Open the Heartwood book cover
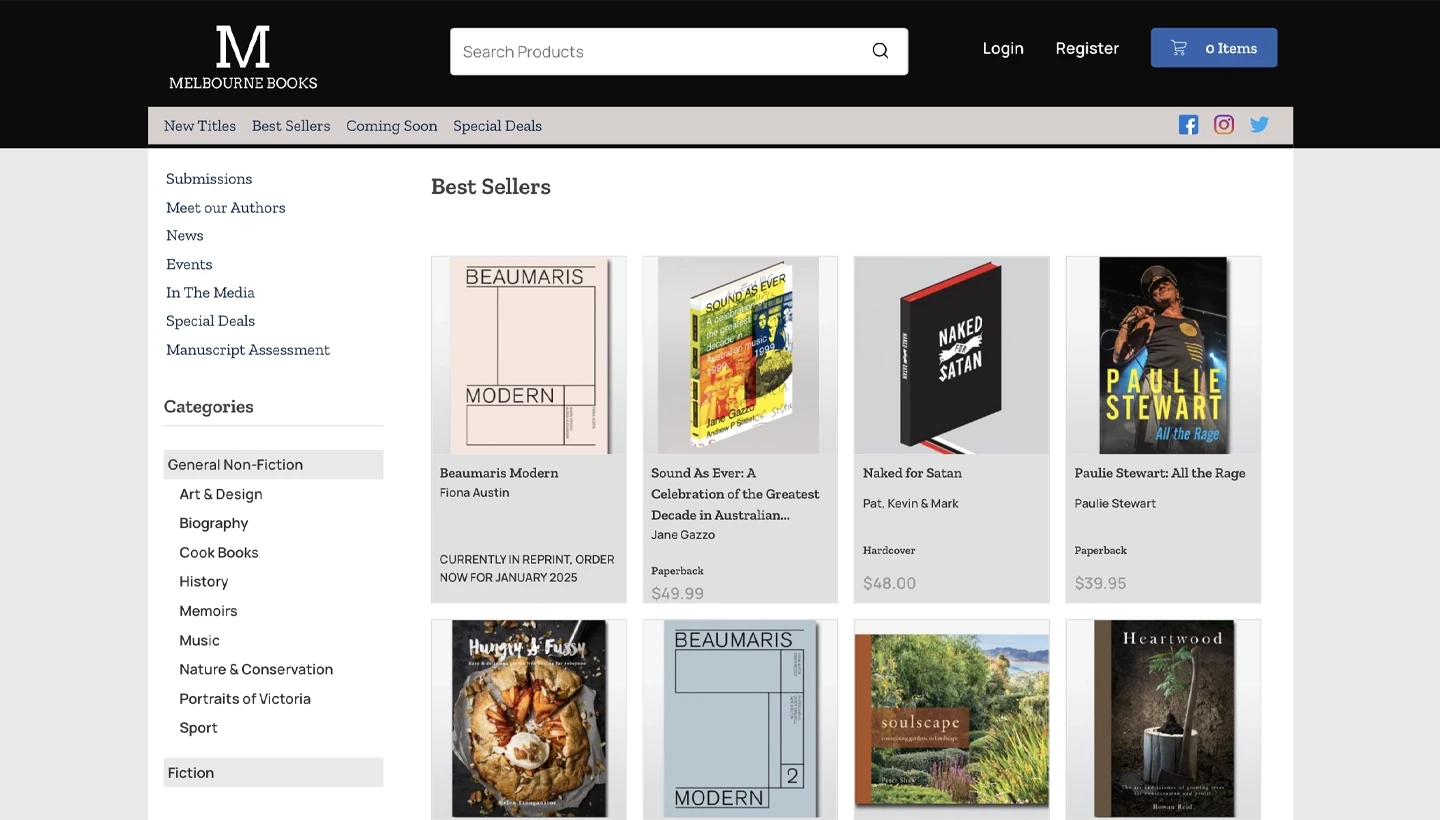 tap(1163, 718)
